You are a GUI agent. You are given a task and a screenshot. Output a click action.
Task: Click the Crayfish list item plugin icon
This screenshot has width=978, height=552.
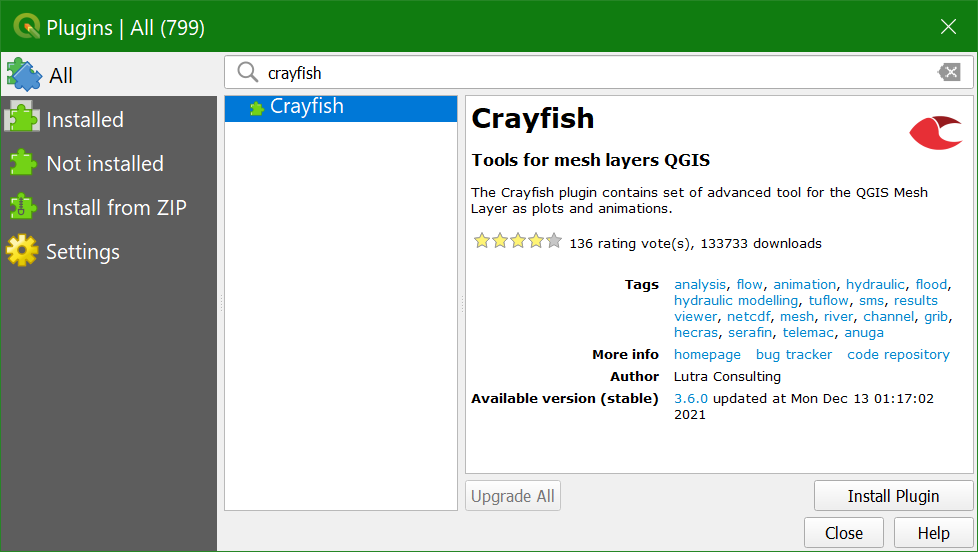[x=256, y=109]
